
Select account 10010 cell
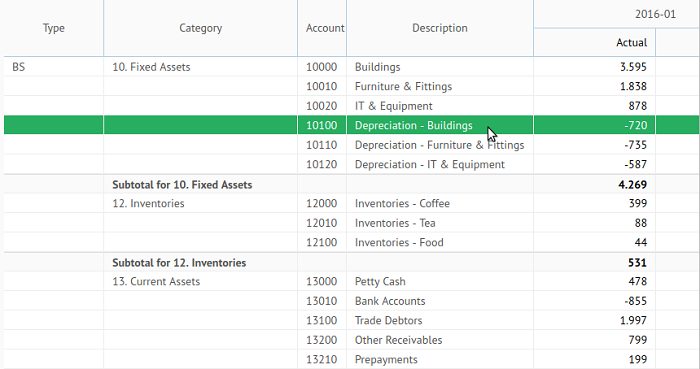pyautogui.click(x=322, y=86)
